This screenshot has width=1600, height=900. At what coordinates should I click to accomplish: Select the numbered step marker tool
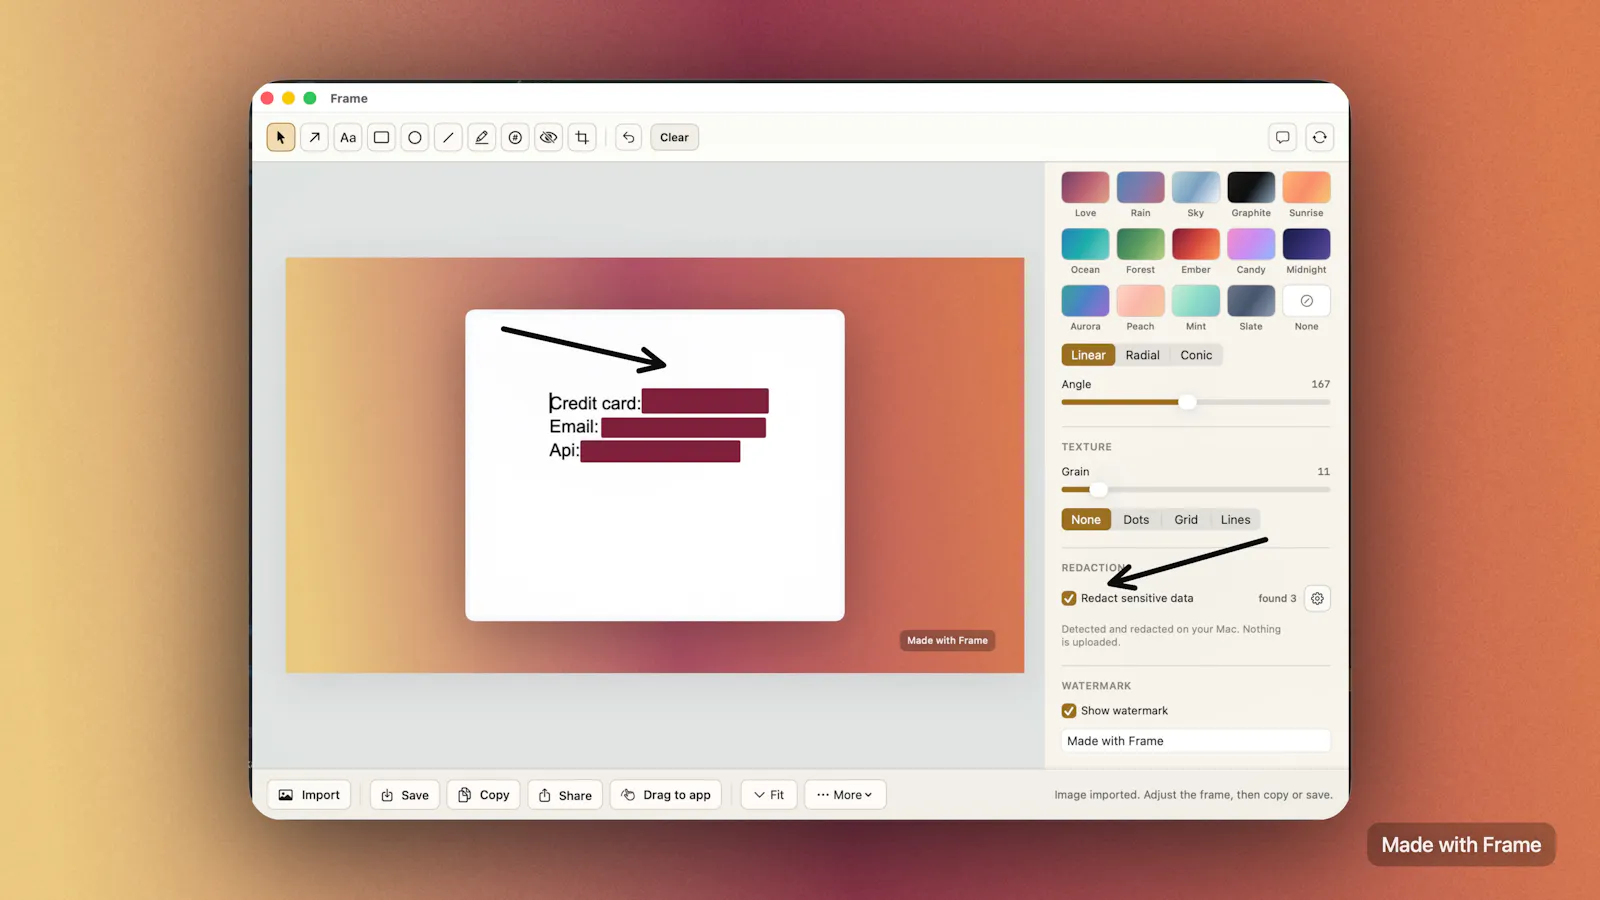tap(515, 137)
